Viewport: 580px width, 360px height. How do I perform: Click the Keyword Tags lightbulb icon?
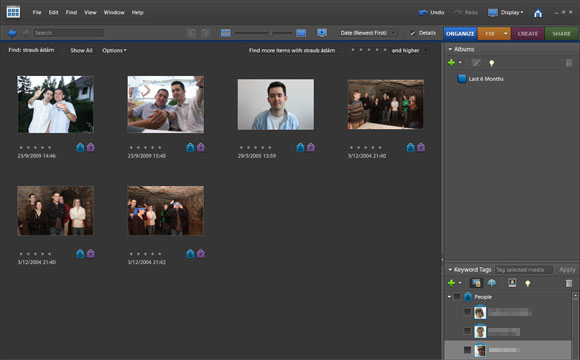pyautogui.click(x=527, y=283)
